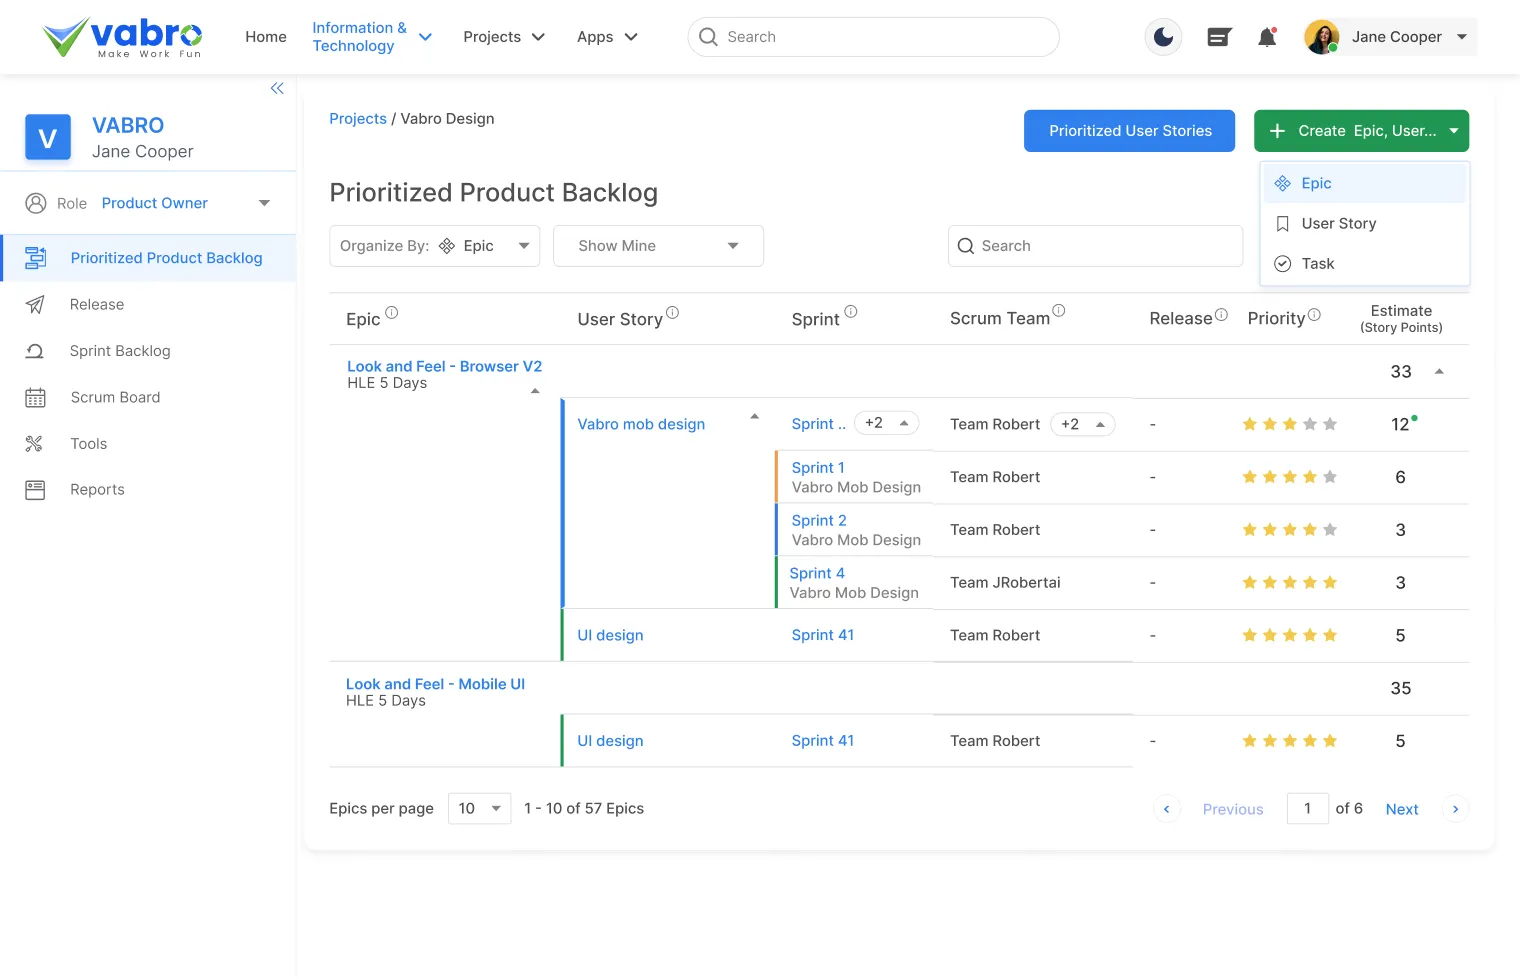Toggle dark mode moon icon

pos(1163,37)
